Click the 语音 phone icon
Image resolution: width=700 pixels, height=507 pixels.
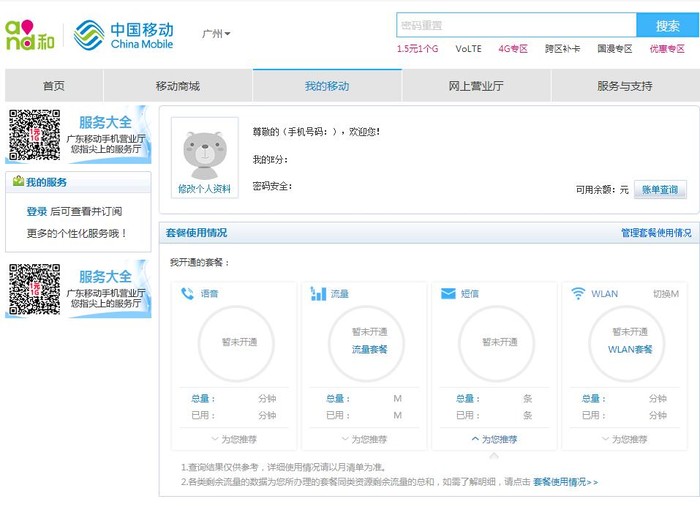[x=187, y=293]
